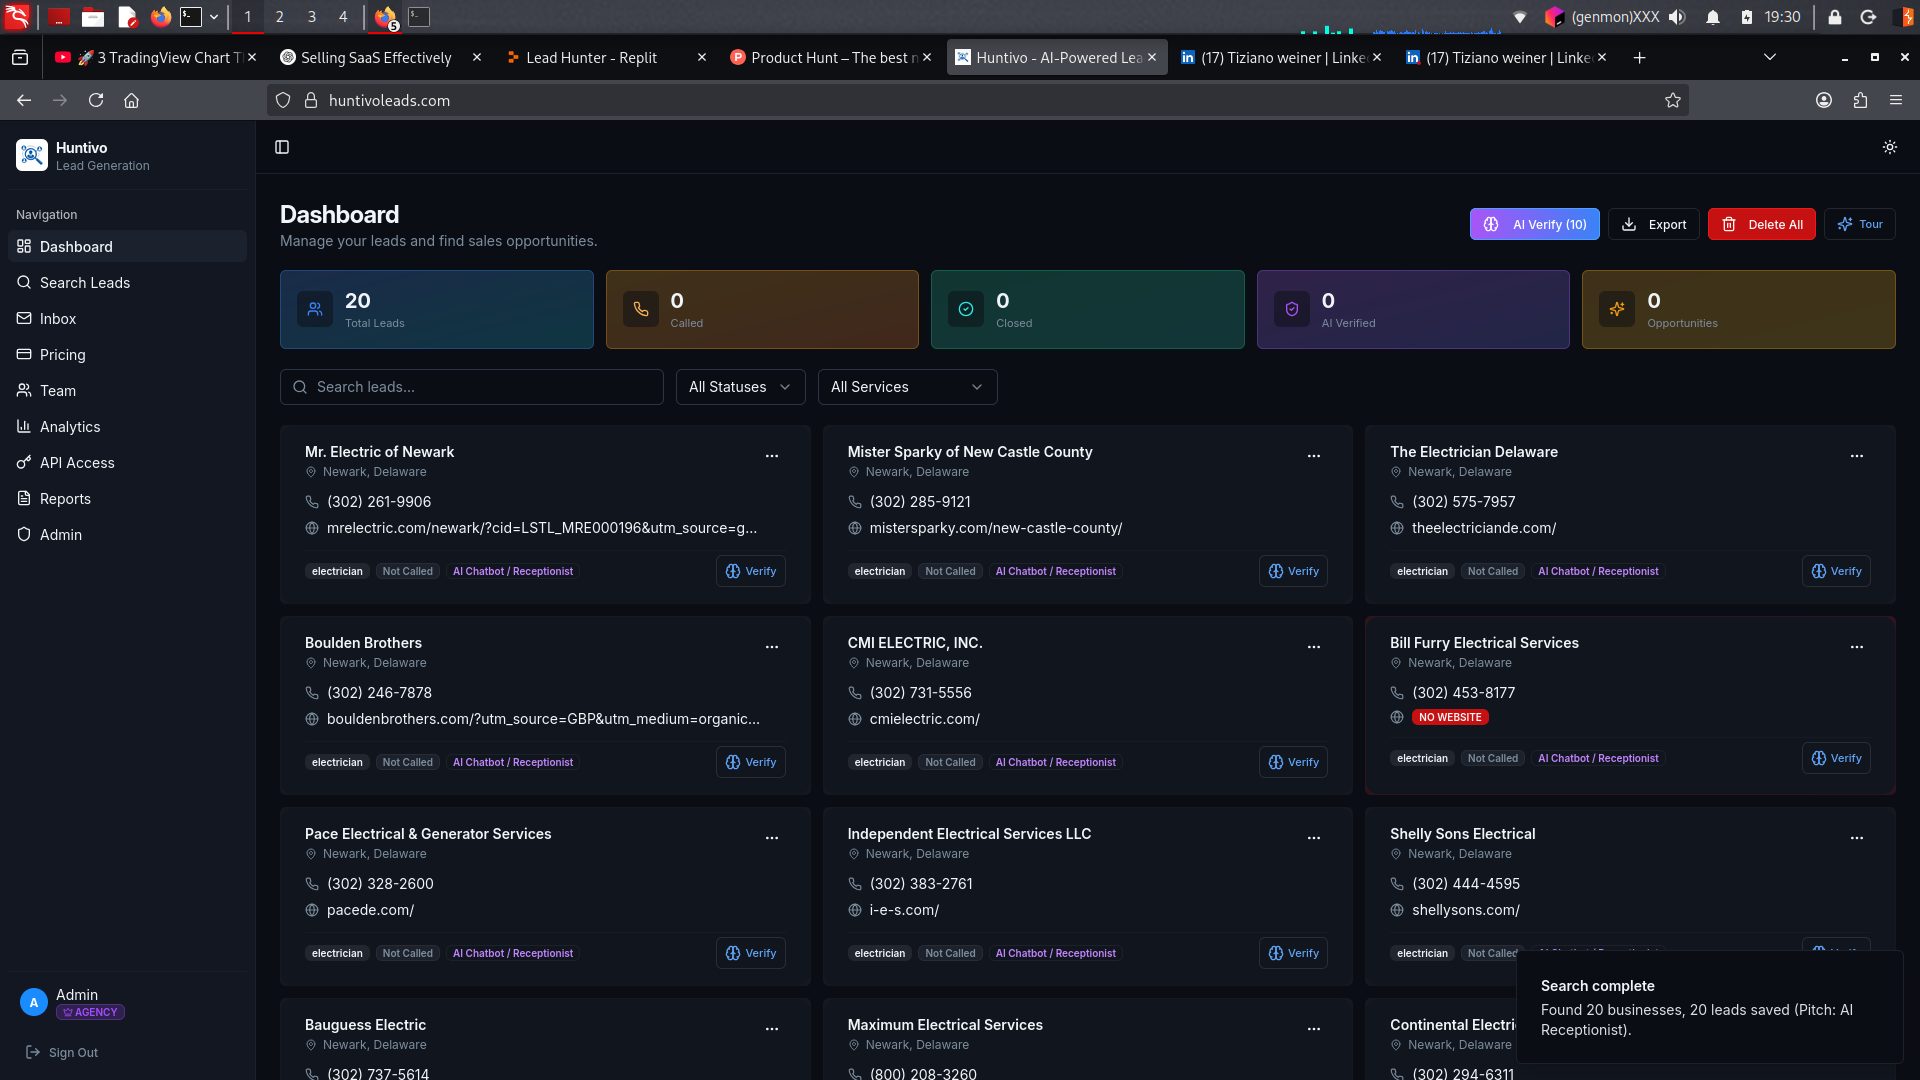Image resolution: width=1920 pixels, height=1080 pixels.
Task: Click bookmark star in address bar
Action: (x=1672, y=100)
